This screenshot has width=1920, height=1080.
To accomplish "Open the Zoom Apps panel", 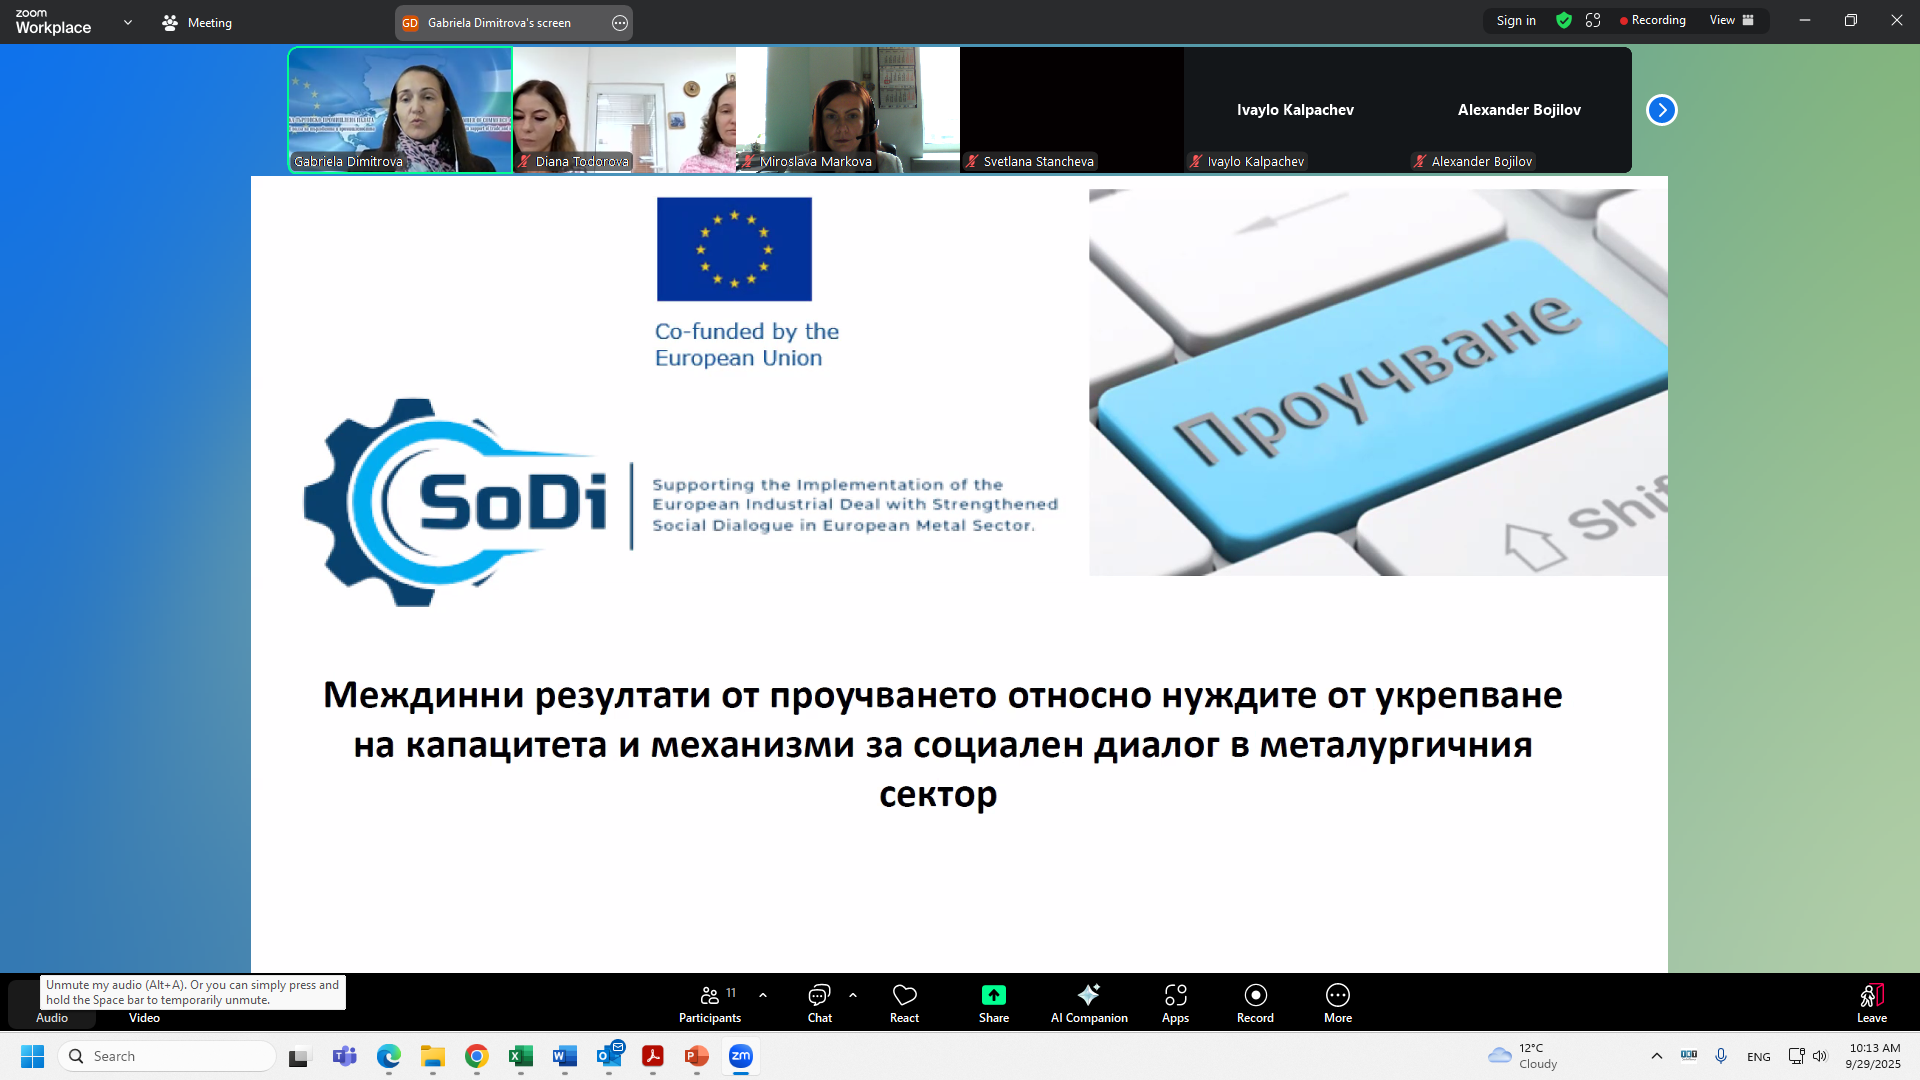I will tap(1175, 1003).
